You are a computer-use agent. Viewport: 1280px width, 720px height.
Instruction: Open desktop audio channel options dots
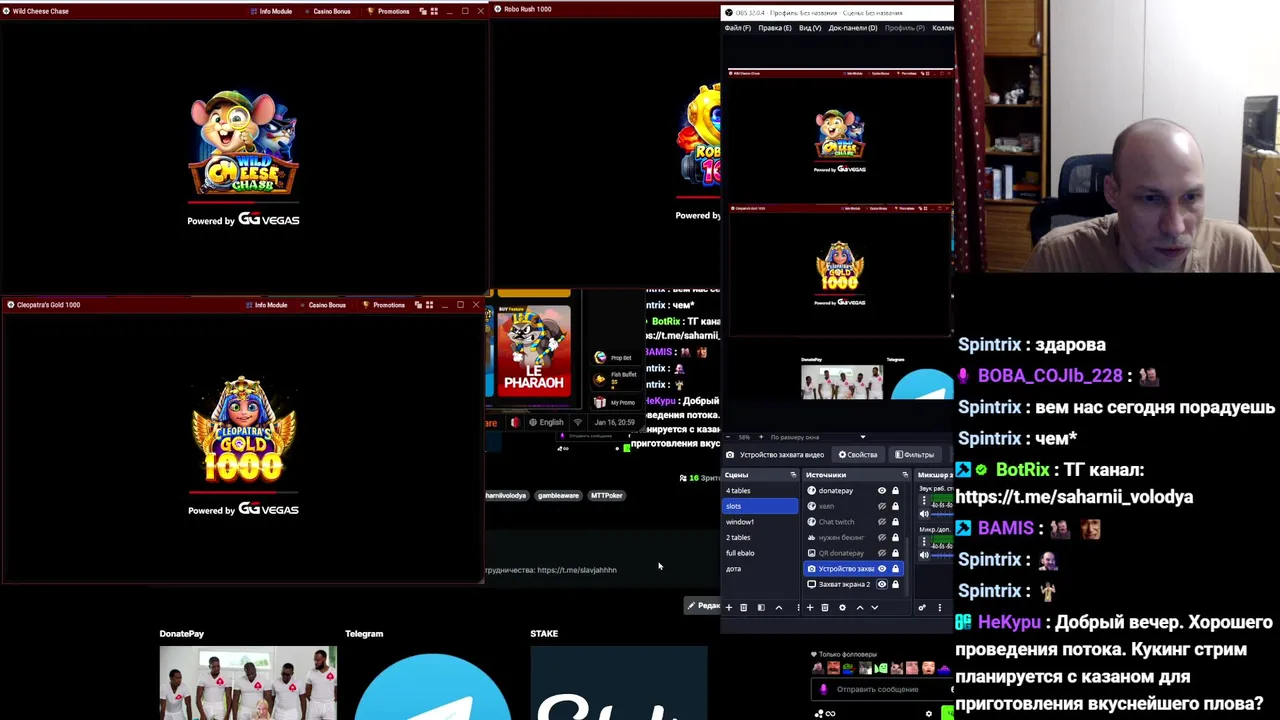[x=924, y=500]
